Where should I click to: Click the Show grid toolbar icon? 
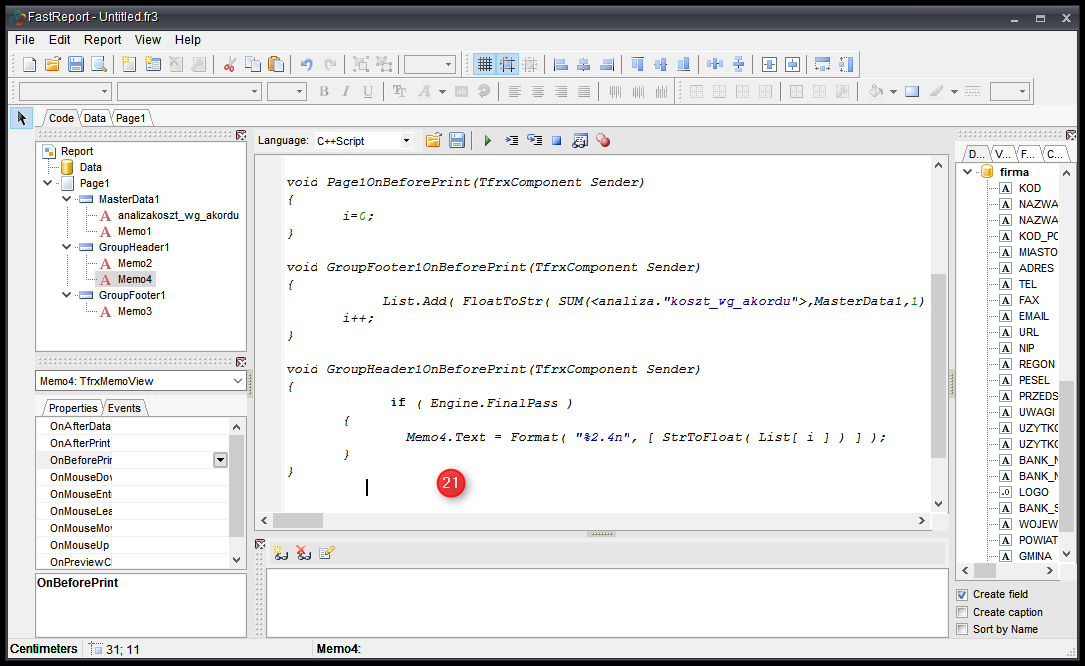pos(485,65)
